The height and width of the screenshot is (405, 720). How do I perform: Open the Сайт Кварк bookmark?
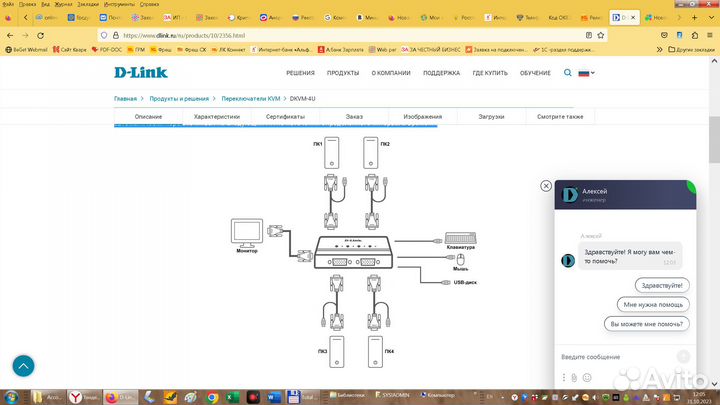point(69,50)
